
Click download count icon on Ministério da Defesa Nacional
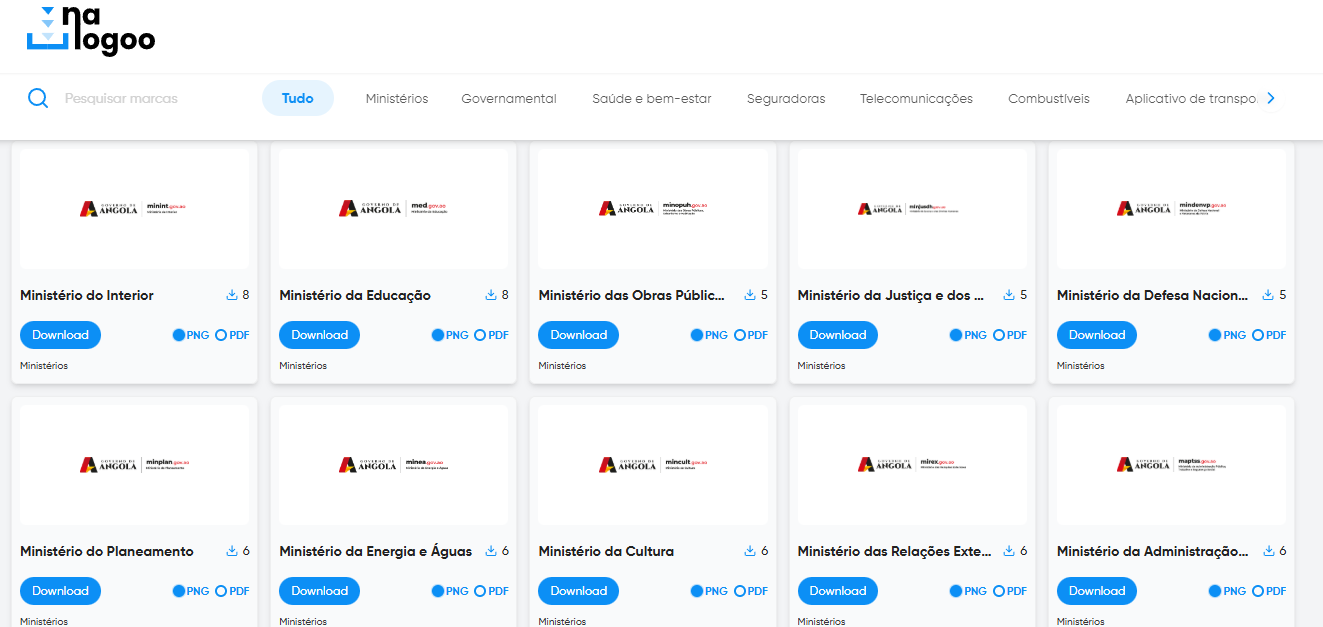click(x=1268, y=295)
